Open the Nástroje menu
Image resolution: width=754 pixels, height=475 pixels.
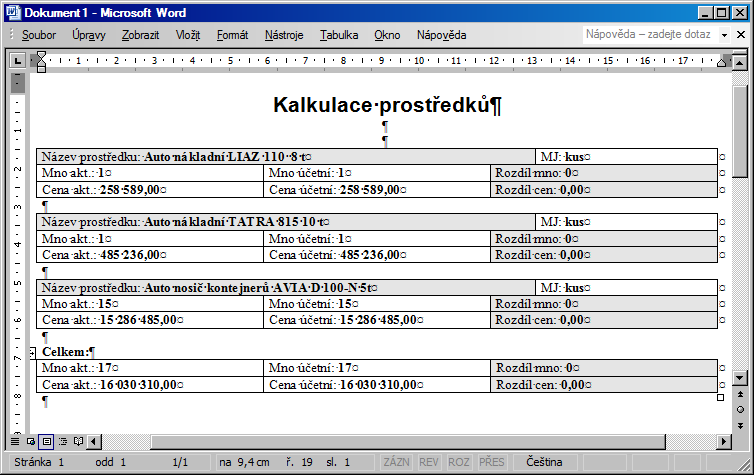click(x=284, y=35)
